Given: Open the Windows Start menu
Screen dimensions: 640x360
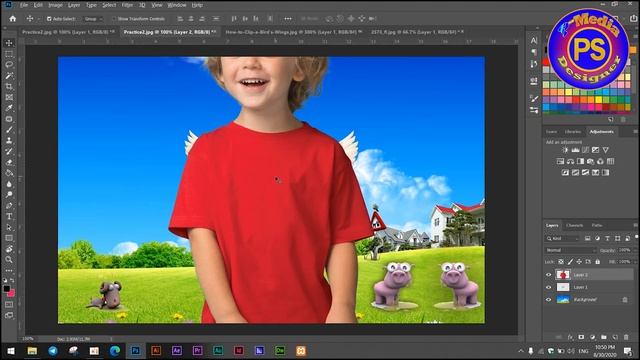Looking at the screenshot, I should 11,351.
